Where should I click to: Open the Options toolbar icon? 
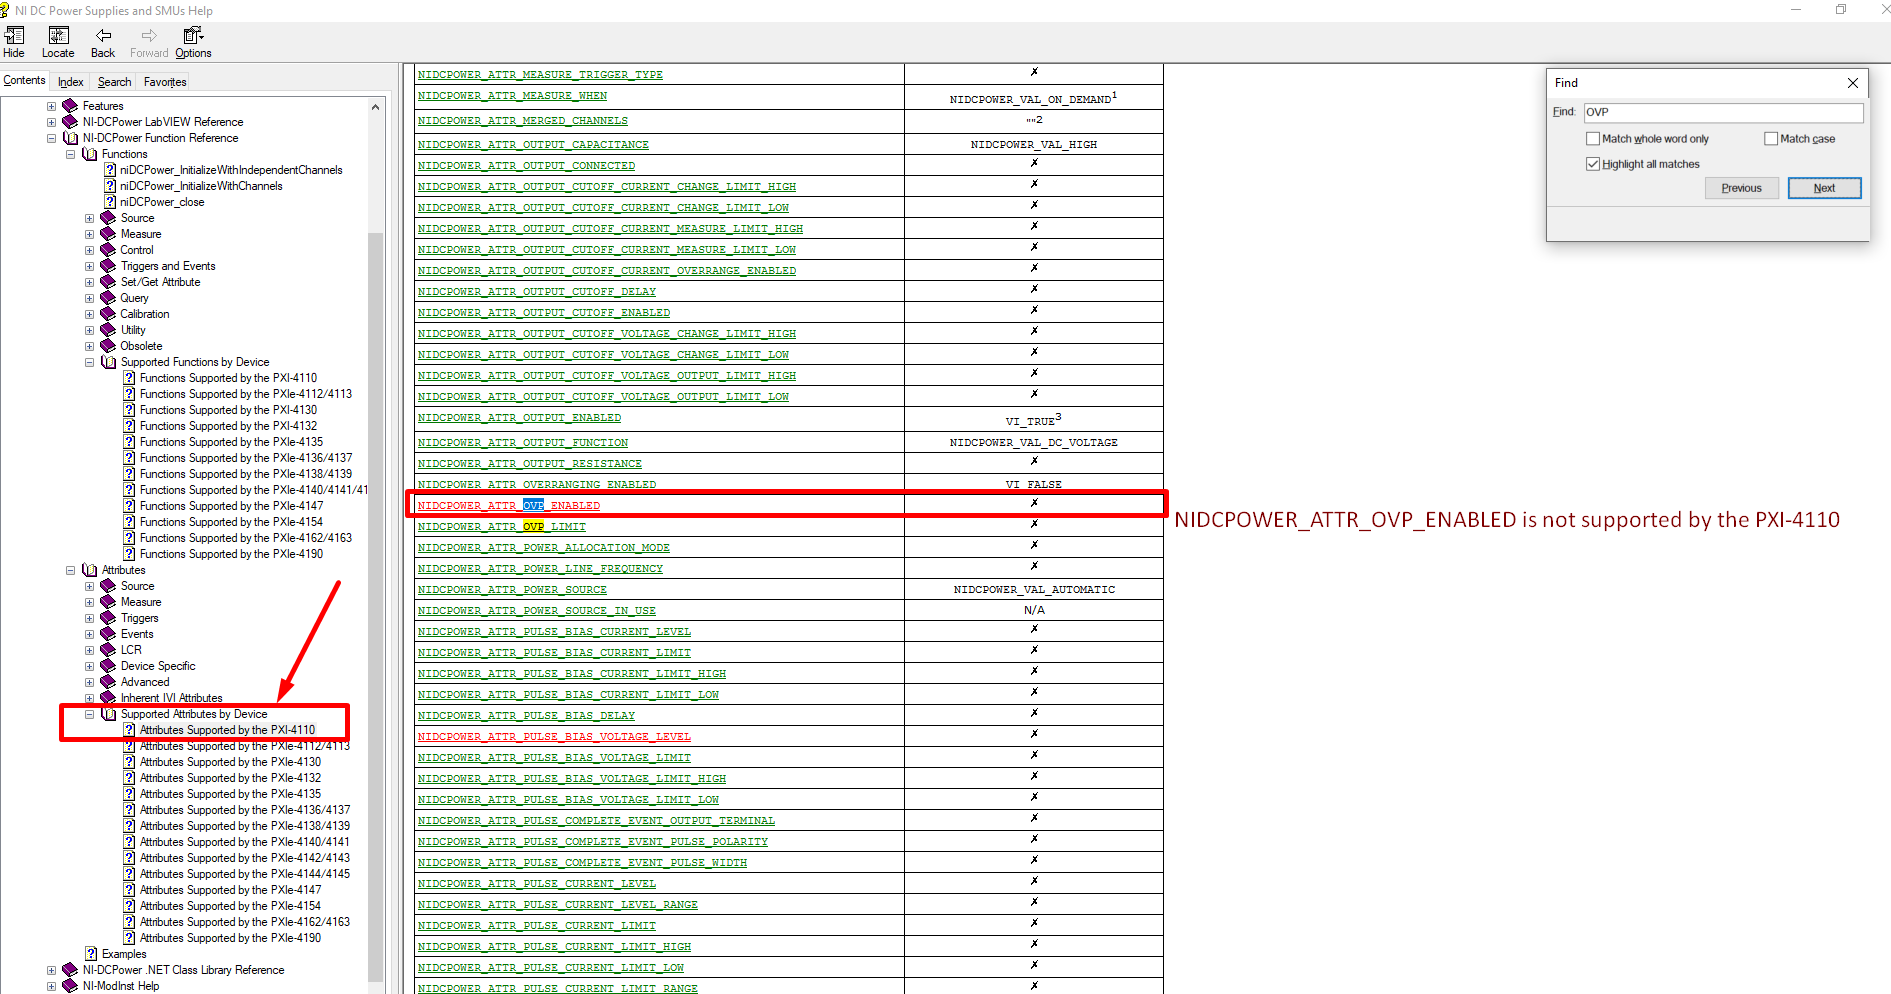tap(193, 36)
